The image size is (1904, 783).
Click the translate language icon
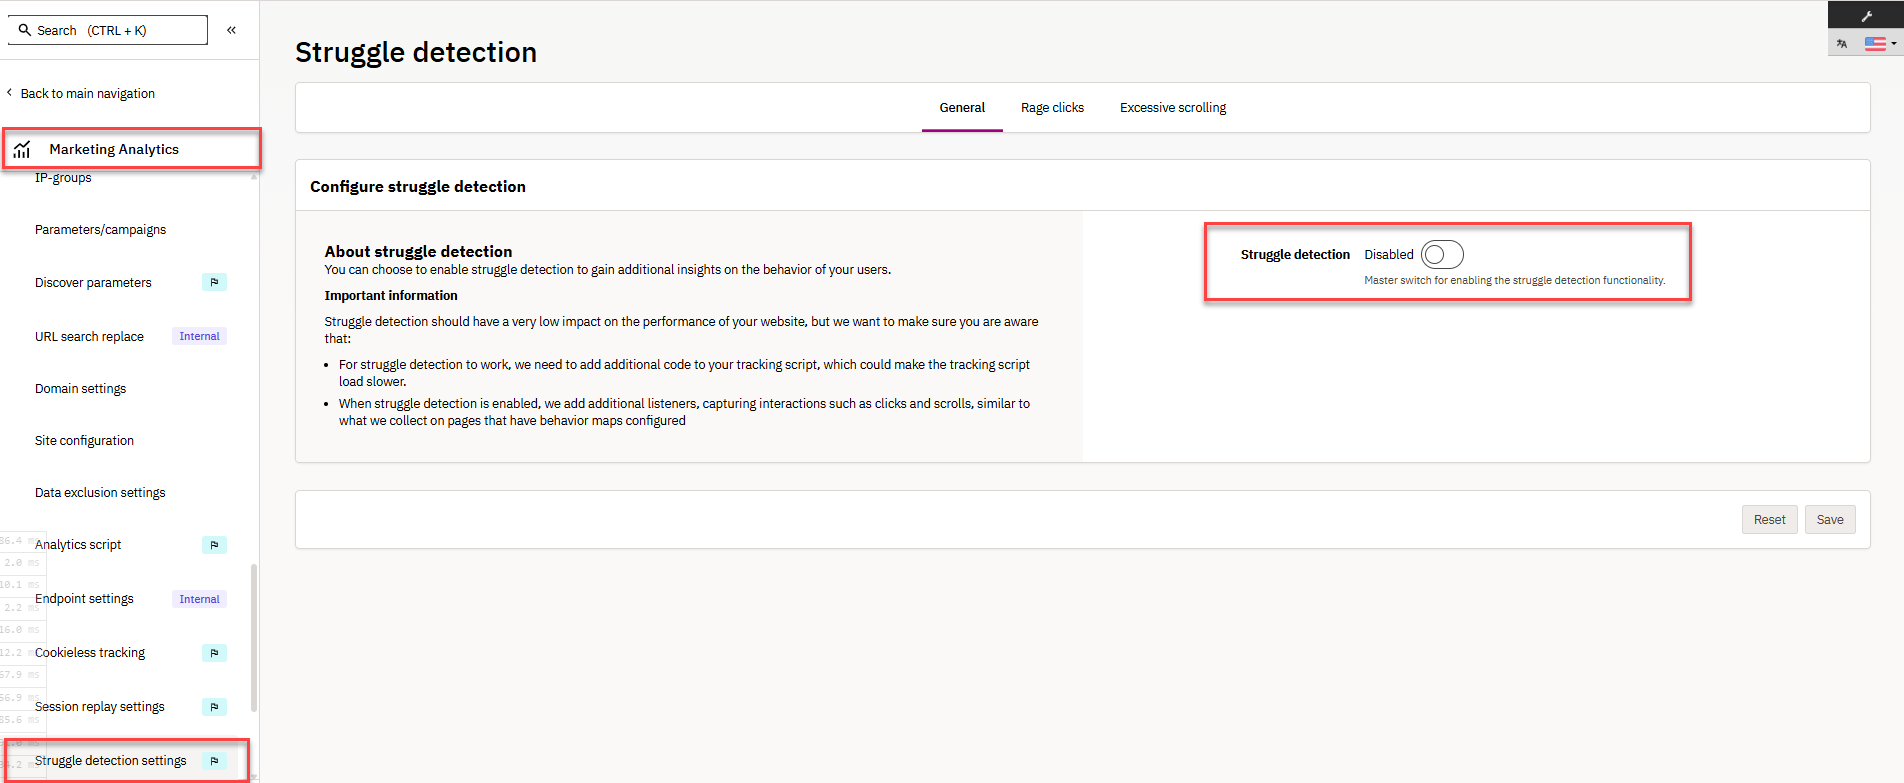click(x=1842, y=44)
